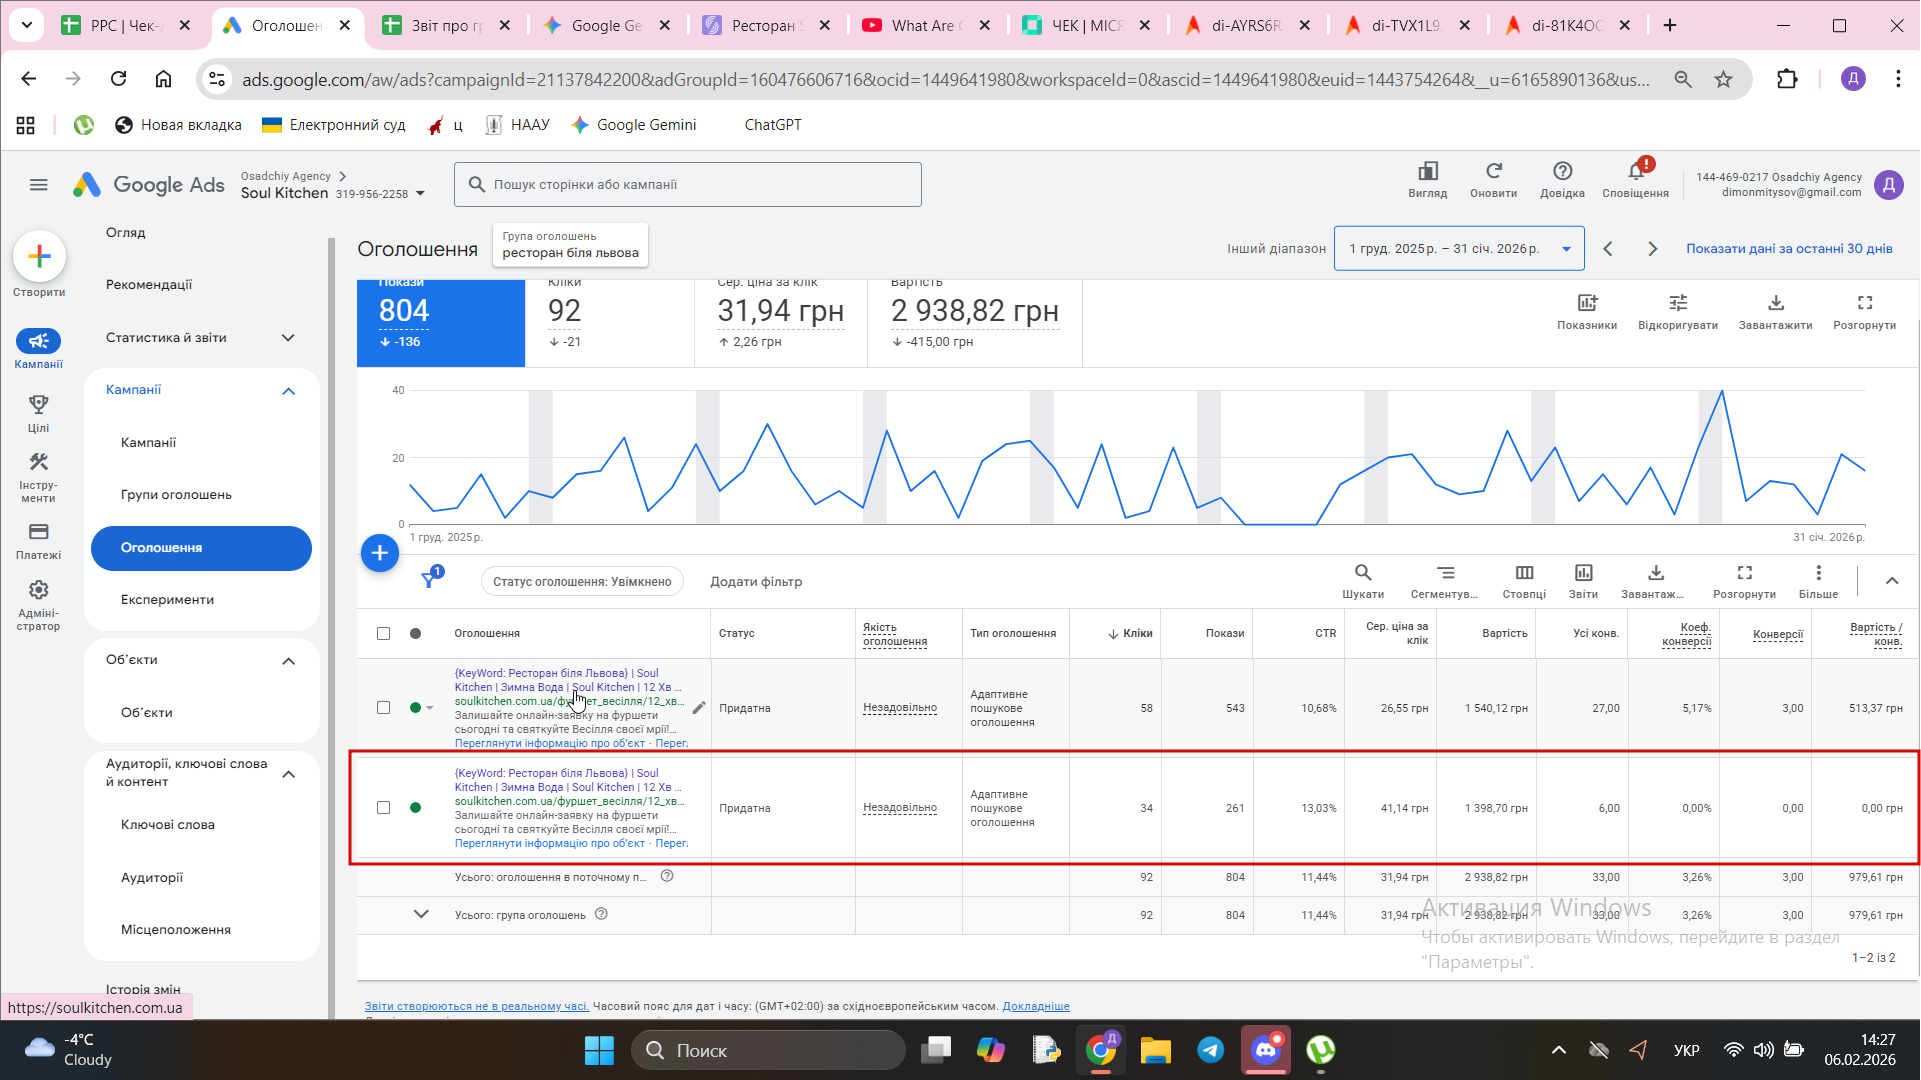Image resolution: width=1921 pixels, height=1080 pixels.
Task: Tick checkbox of second ad row
Action: click(384, 808)
